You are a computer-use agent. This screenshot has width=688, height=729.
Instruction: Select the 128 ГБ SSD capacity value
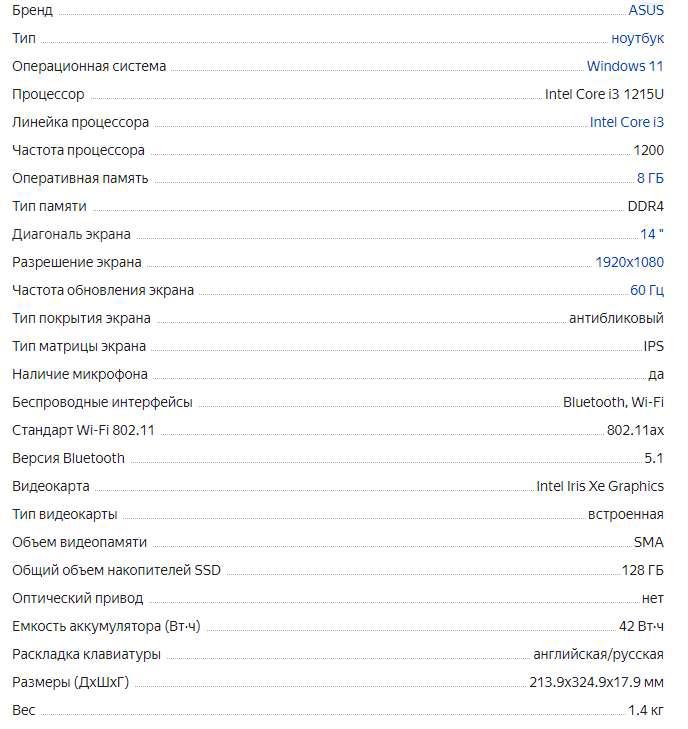tap(642, 570)
